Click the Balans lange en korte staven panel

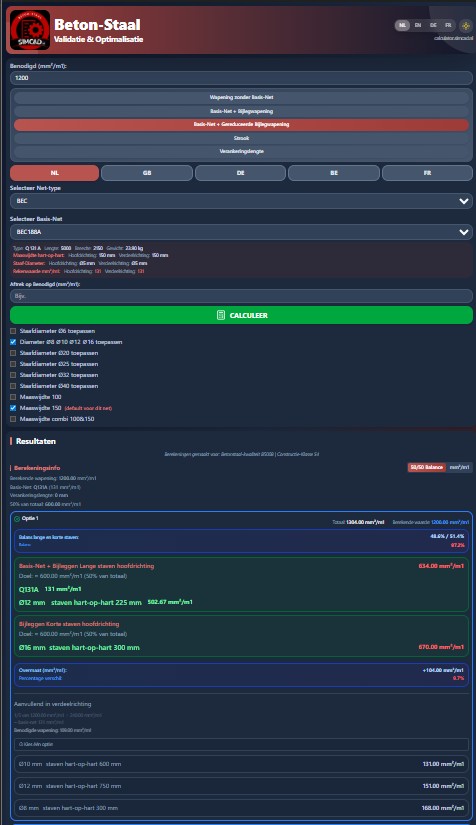coord(241,541)
